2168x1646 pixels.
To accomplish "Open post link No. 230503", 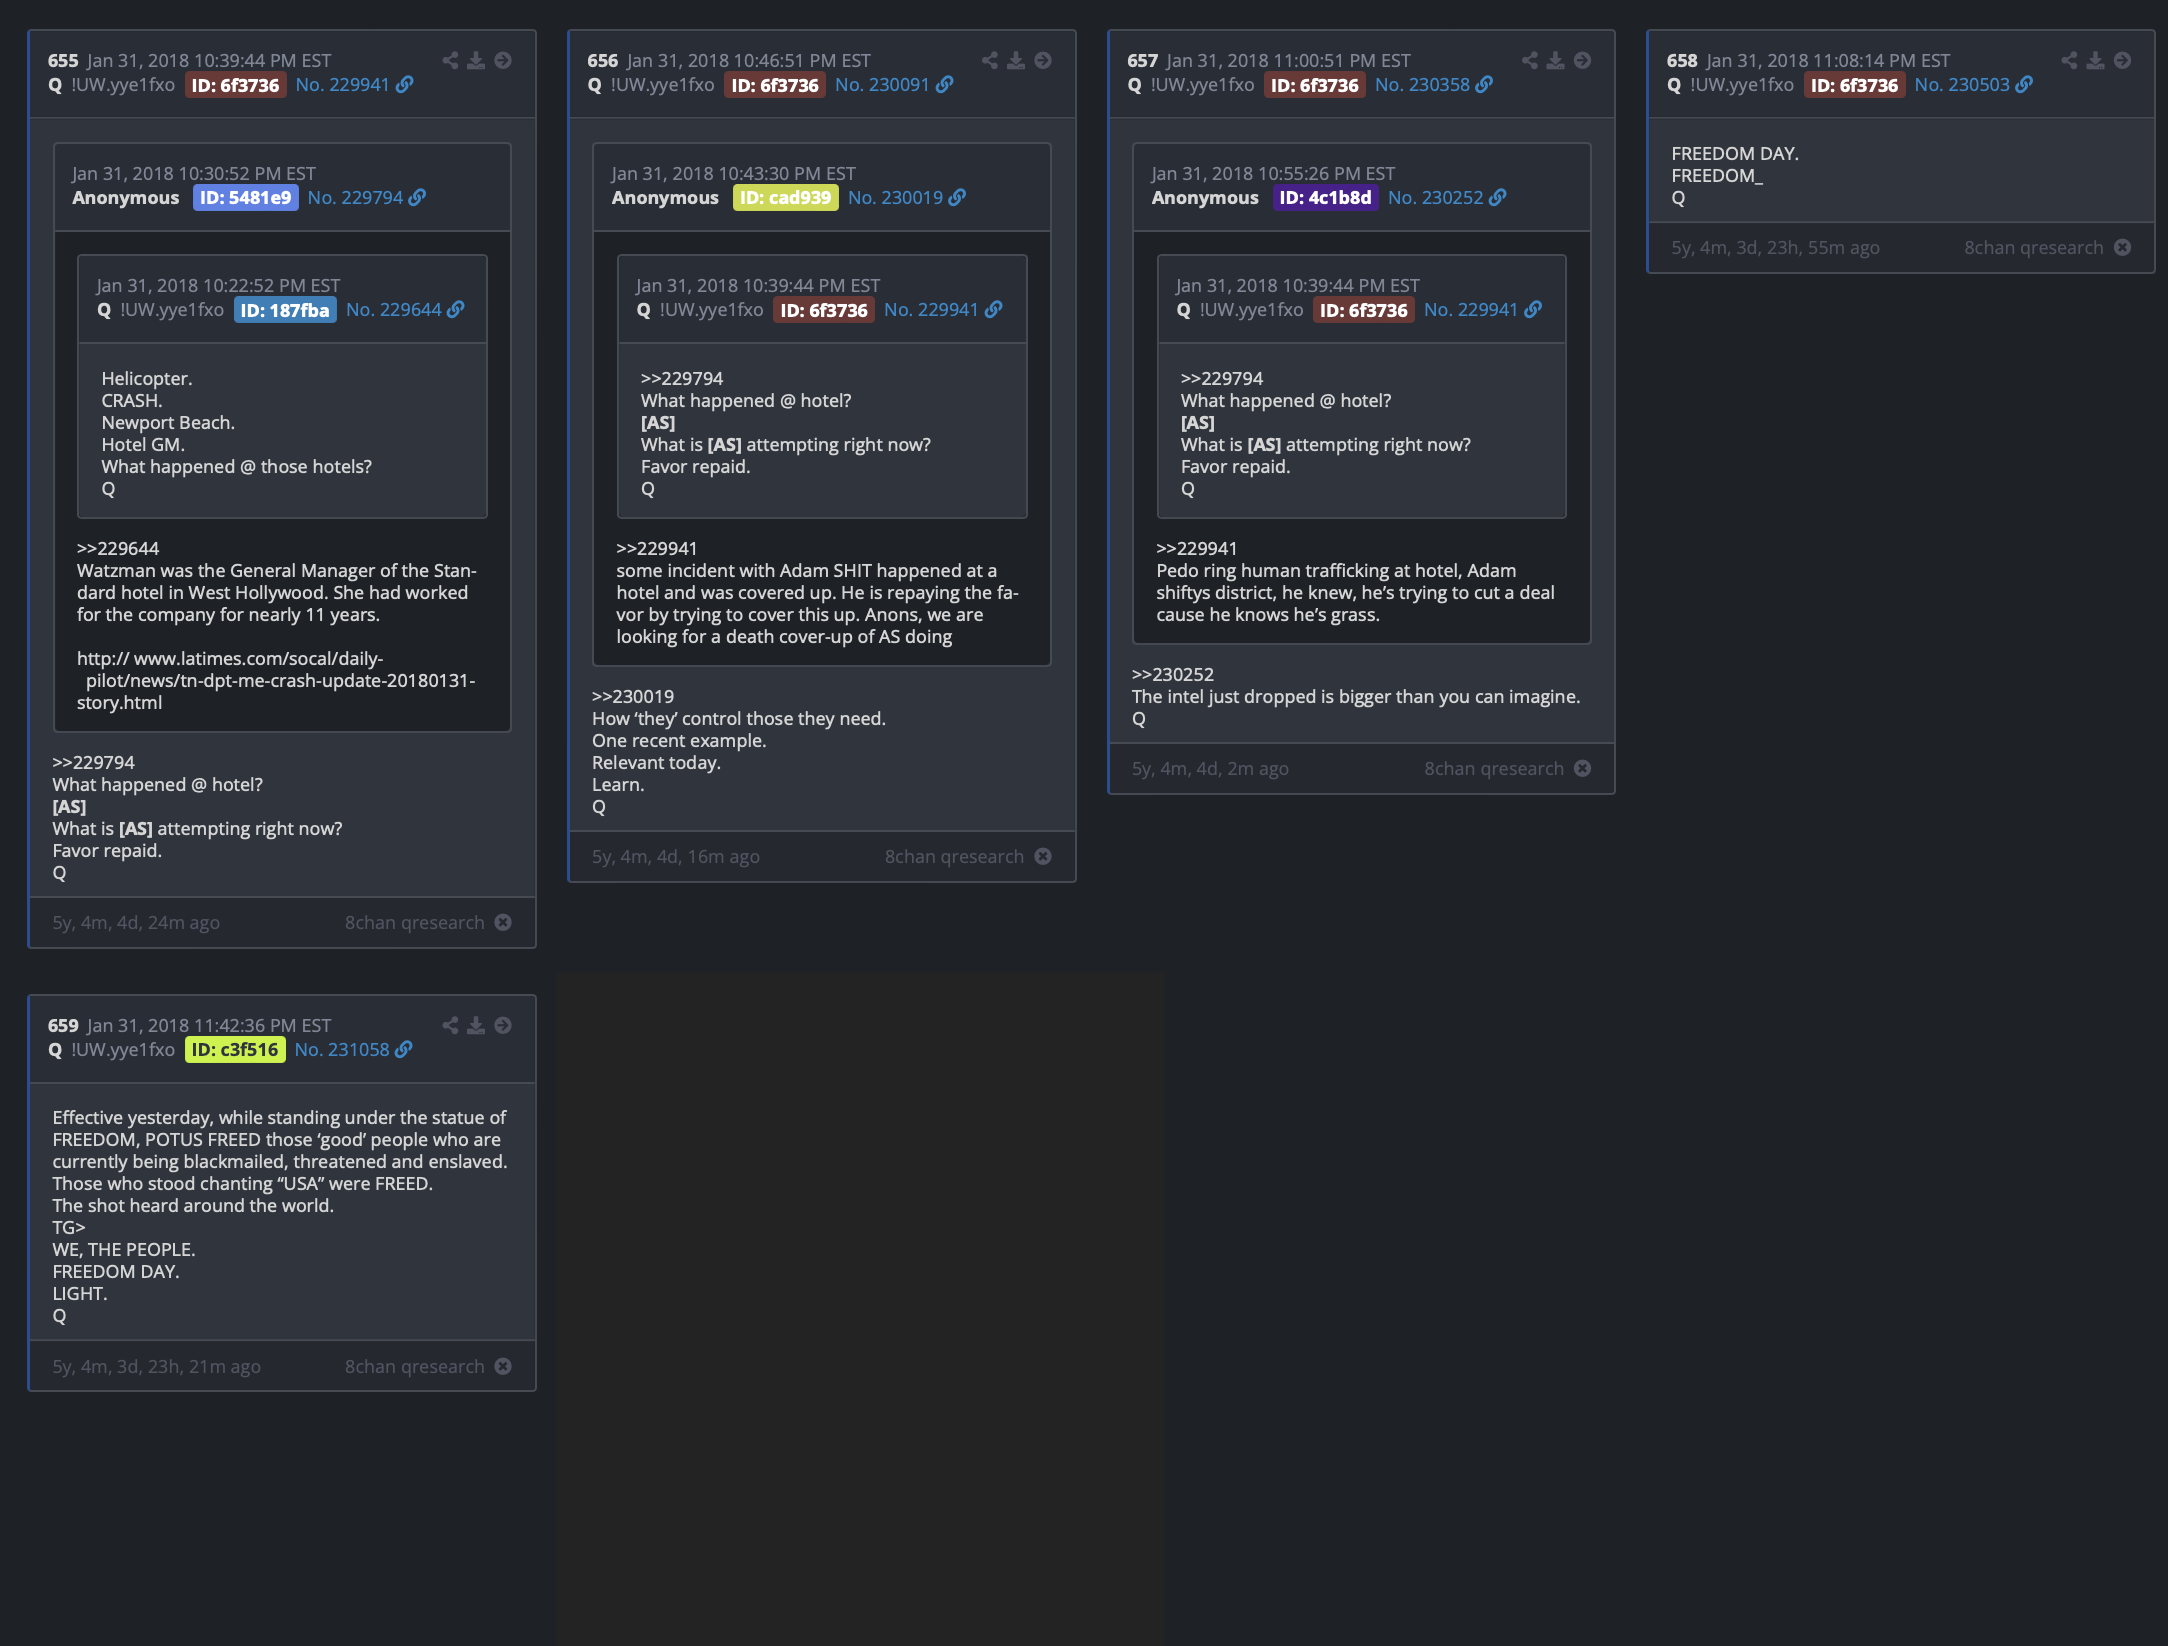I will [1973, 85].
